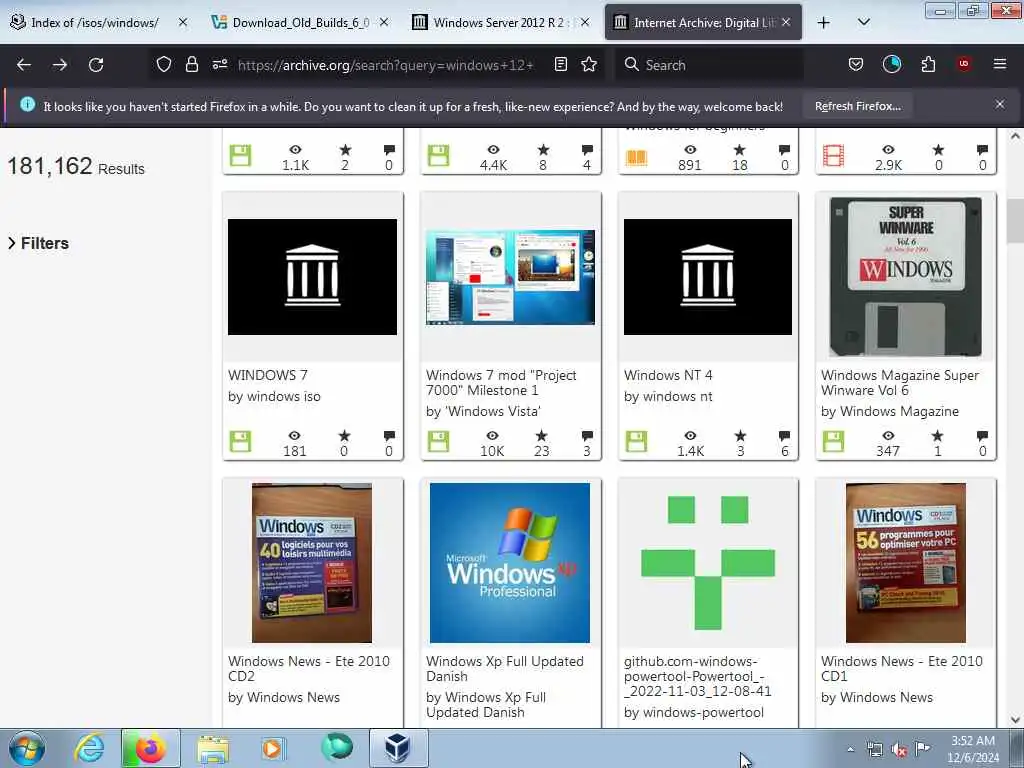Viewport: 1024px width, 768px height.
Task: Open the Windows Start orb
Action: pos(27,748)
